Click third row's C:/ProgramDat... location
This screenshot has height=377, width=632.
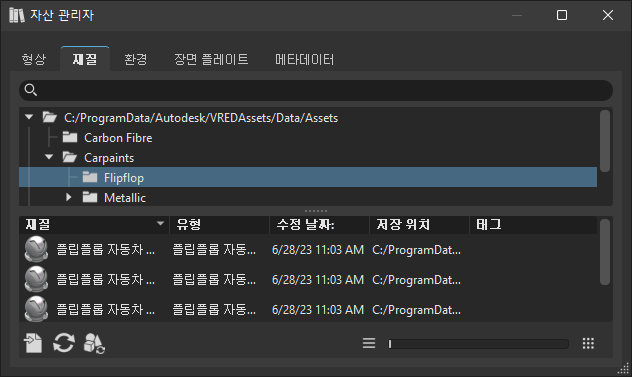(416, 310)
